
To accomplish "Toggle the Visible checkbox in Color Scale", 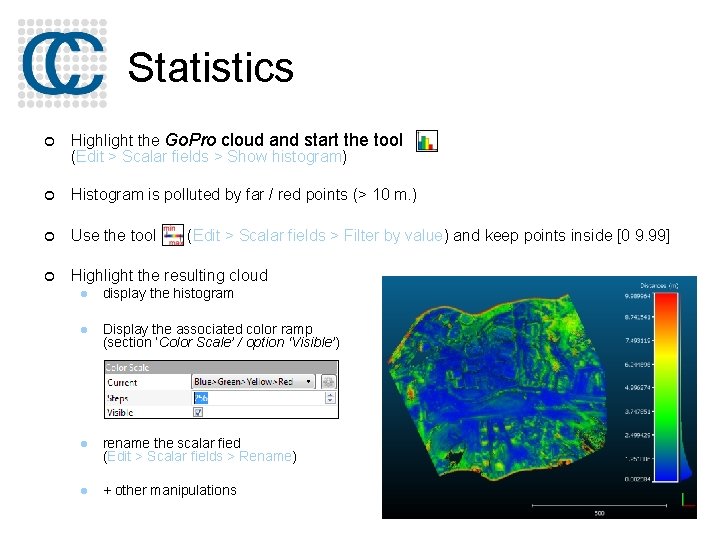I will 198,411.
